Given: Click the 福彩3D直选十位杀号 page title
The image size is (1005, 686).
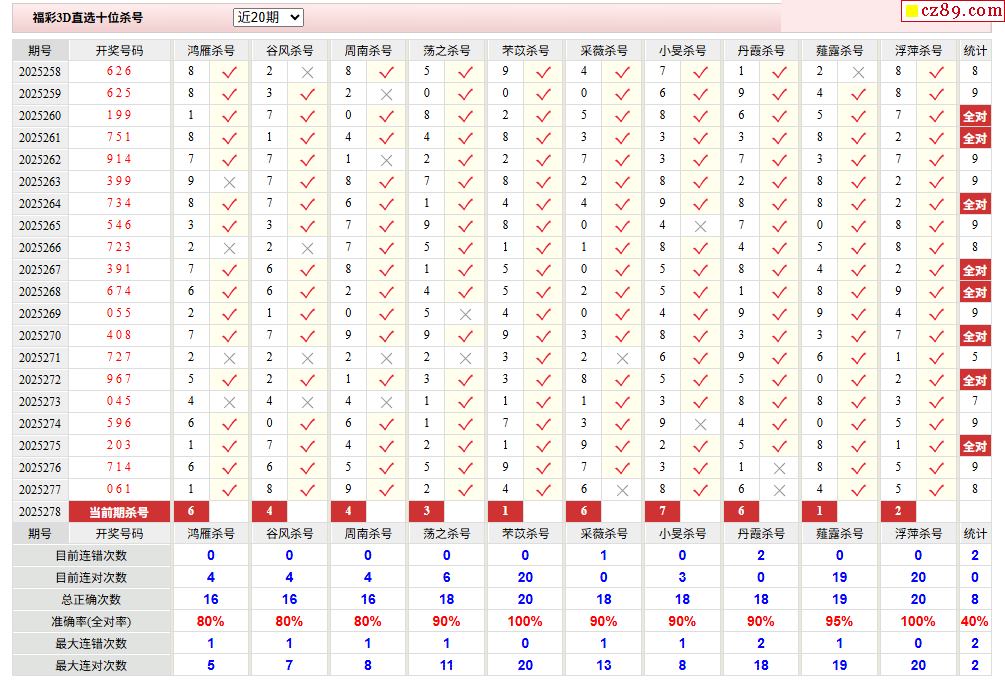Looking at the screenshot, I should click(x=88, y=18).
